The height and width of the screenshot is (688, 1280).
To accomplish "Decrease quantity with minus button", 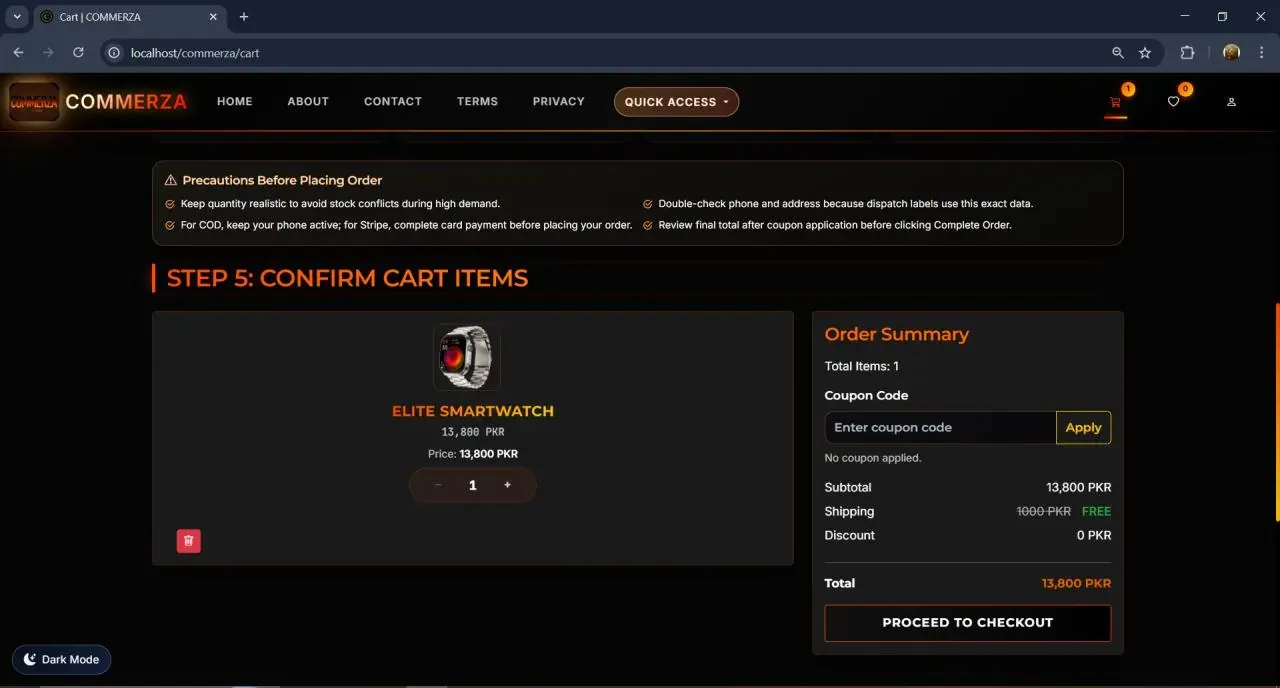I will tap(438, 485).
